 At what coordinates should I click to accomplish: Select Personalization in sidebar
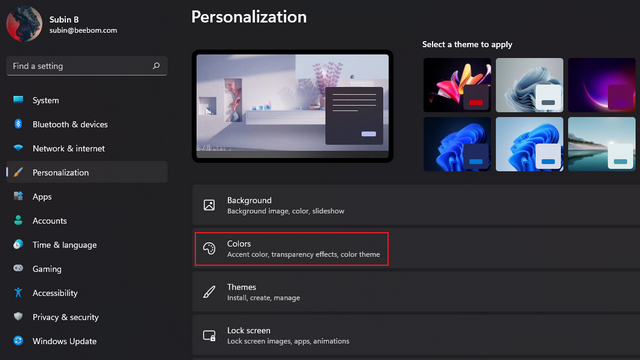point(87,172)
